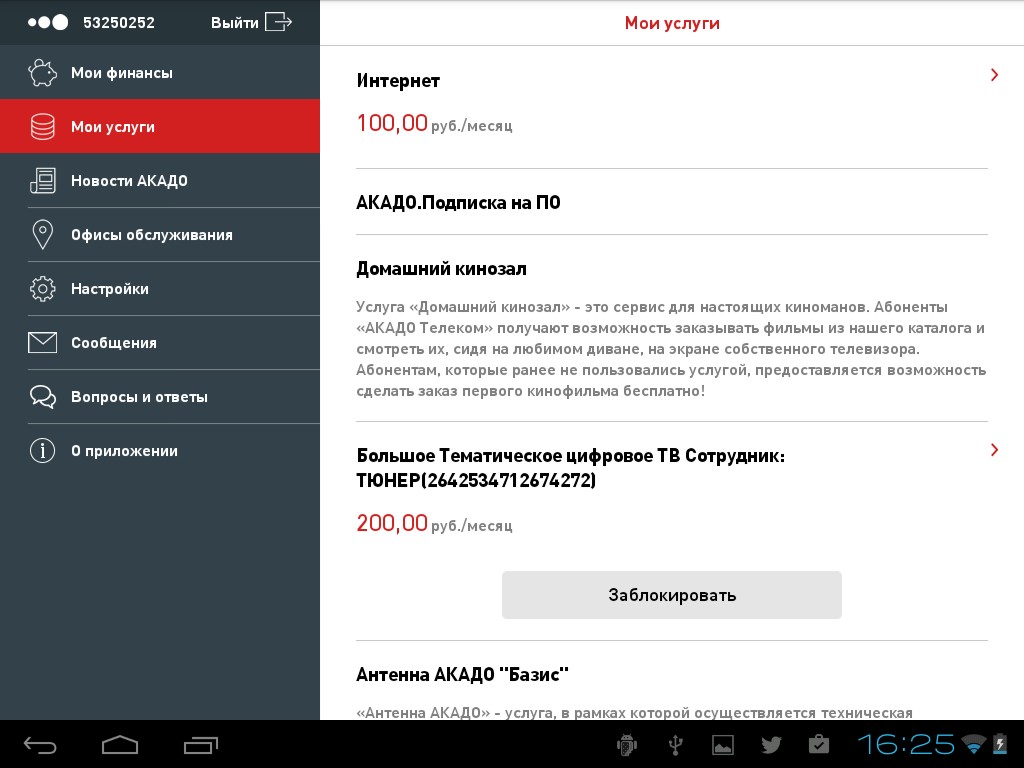Click the Антенна АКАДО "Базис" heading

[x=462, y=675]
